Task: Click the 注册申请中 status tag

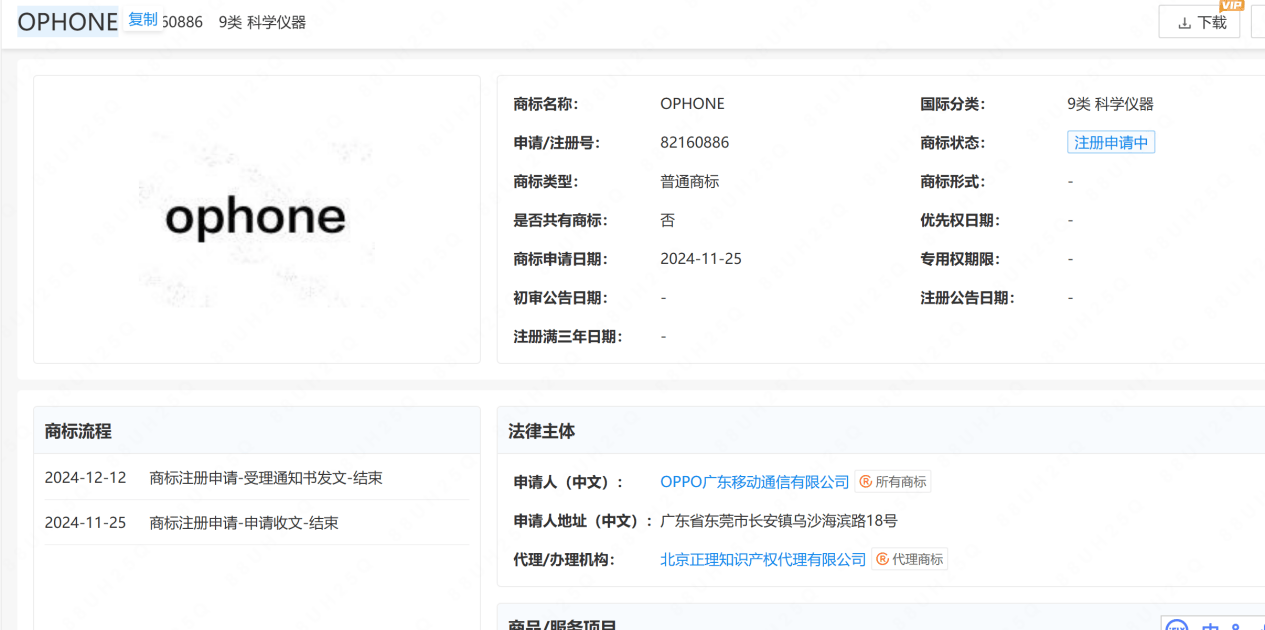Action: coord(1111,143)
